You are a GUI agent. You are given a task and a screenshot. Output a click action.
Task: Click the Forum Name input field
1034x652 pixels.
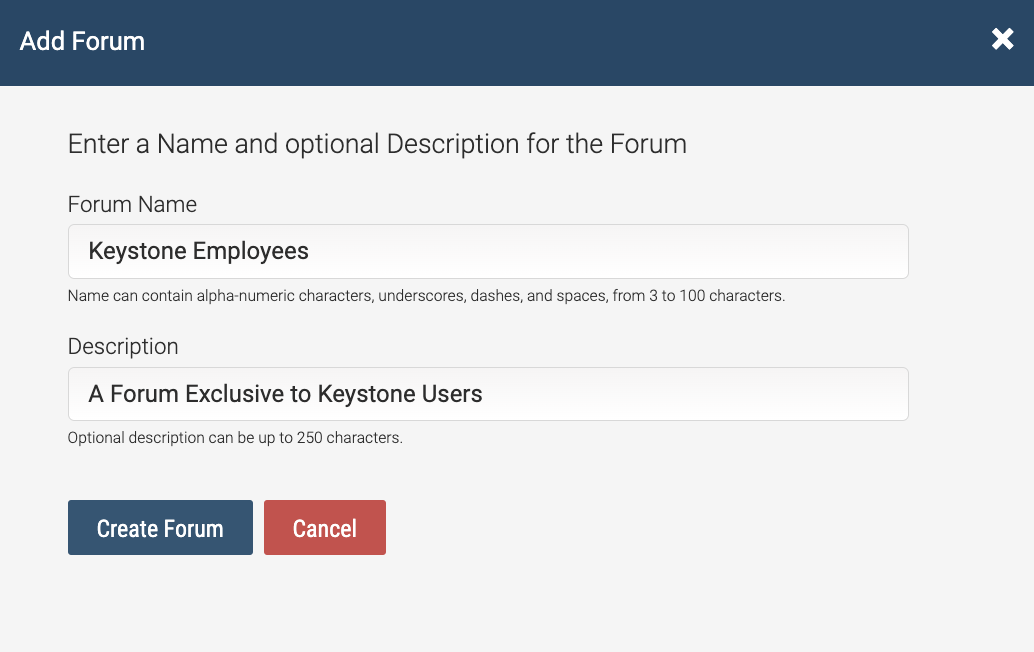pyautogui.click(x=488, y=251)
